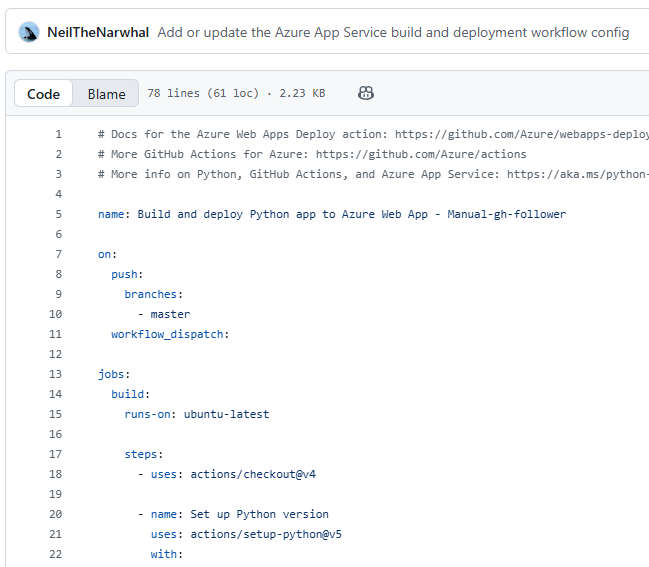The width and height of the screenshot is (649, 567).
Task: Click the 'runs-on: ubuntu-latest' line
Action: [x=197, y=414]
